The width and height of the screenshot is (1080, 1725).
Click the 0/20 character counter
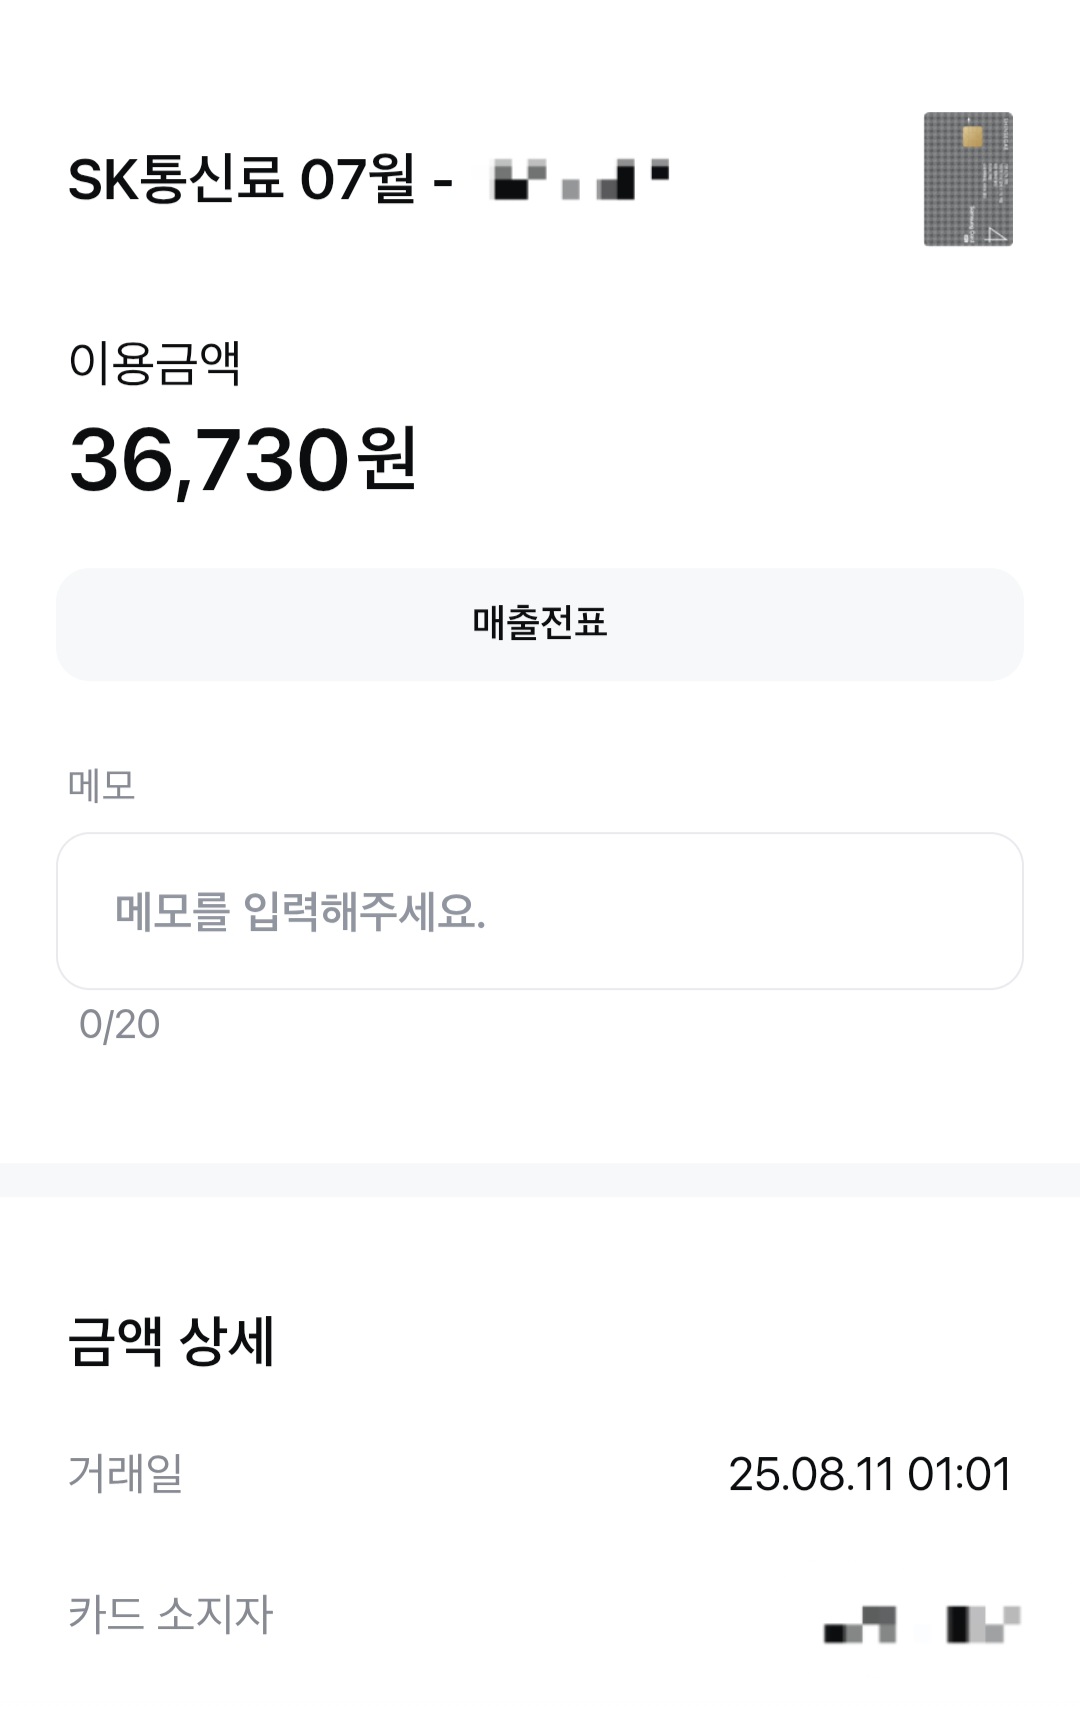(x=119, y=1024)
